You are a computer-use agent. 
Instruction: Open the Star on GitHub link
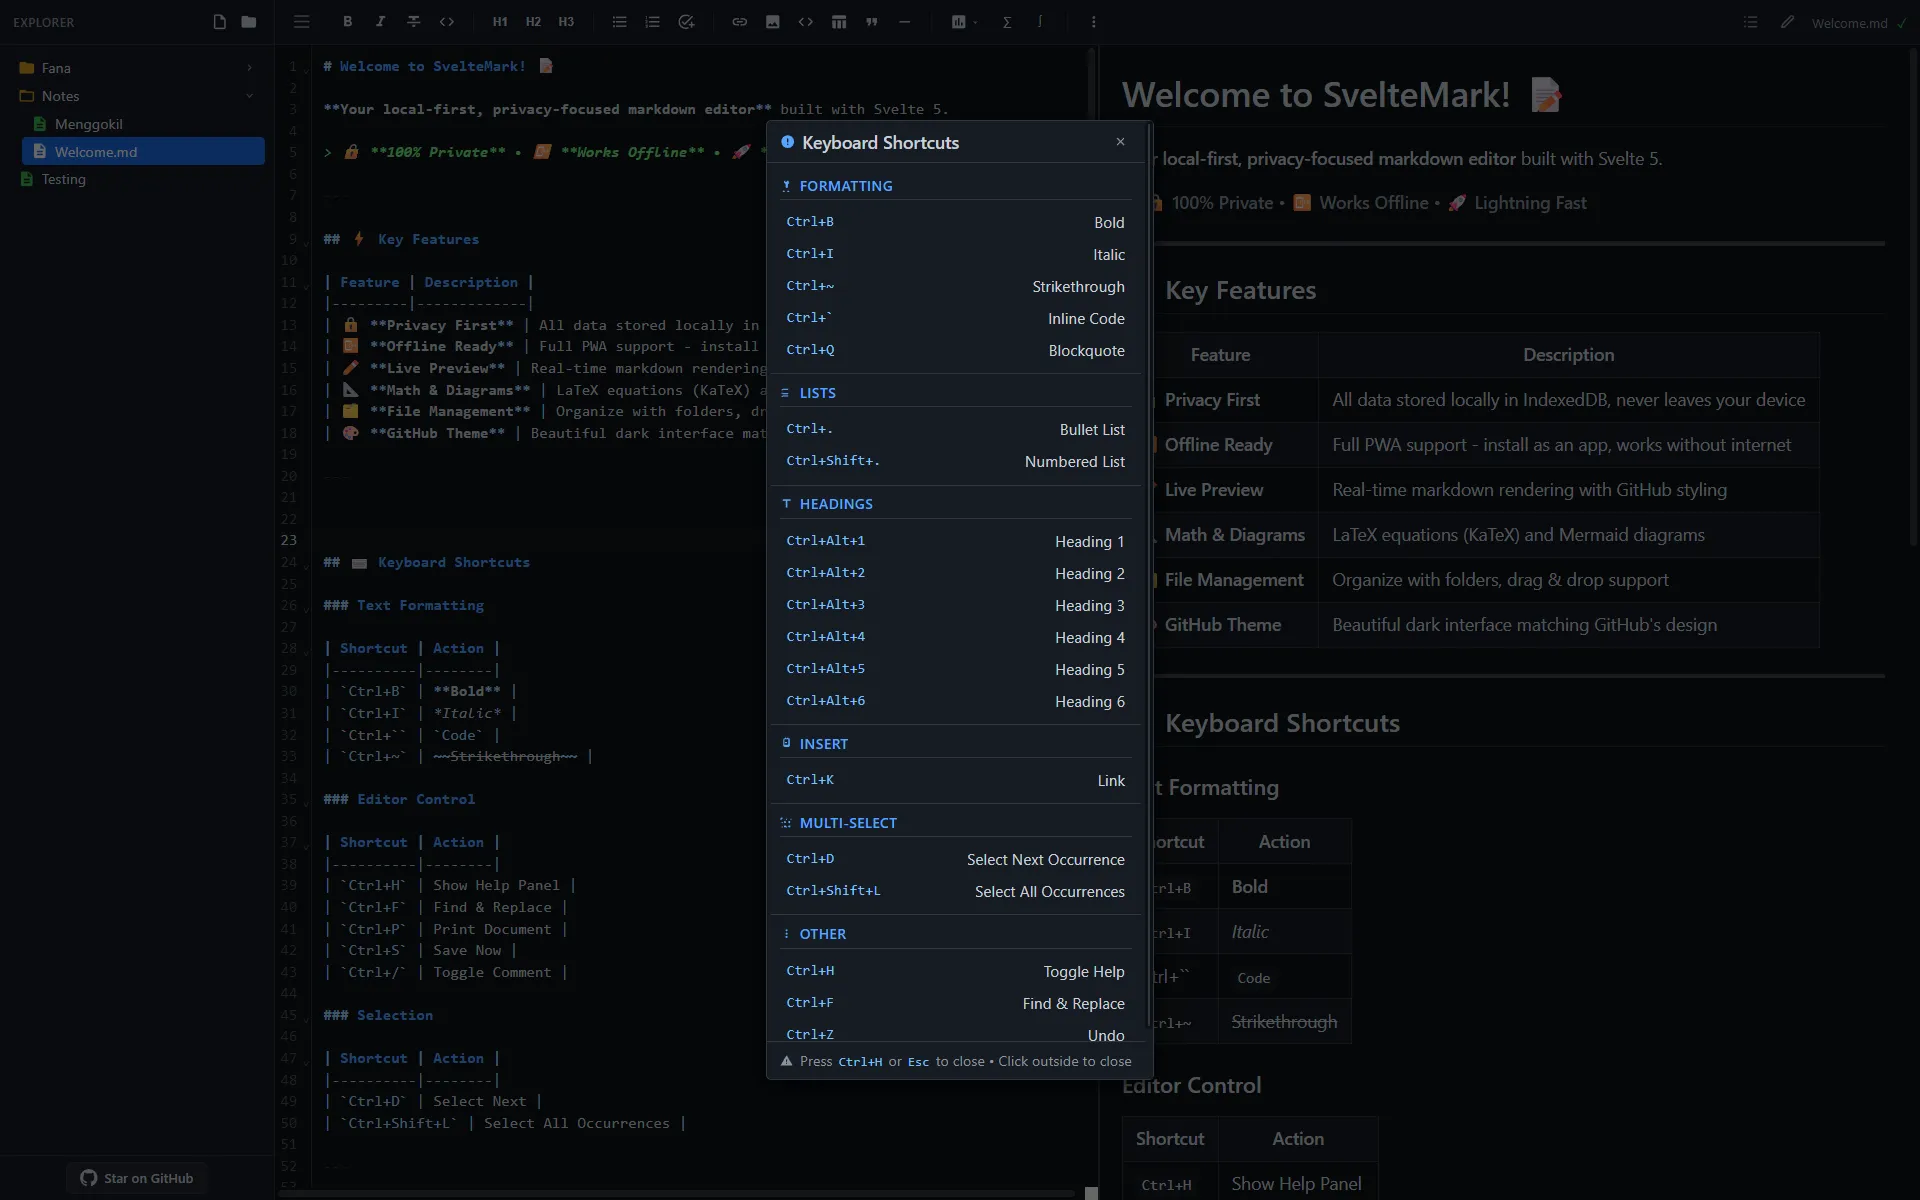point(137,1178)
